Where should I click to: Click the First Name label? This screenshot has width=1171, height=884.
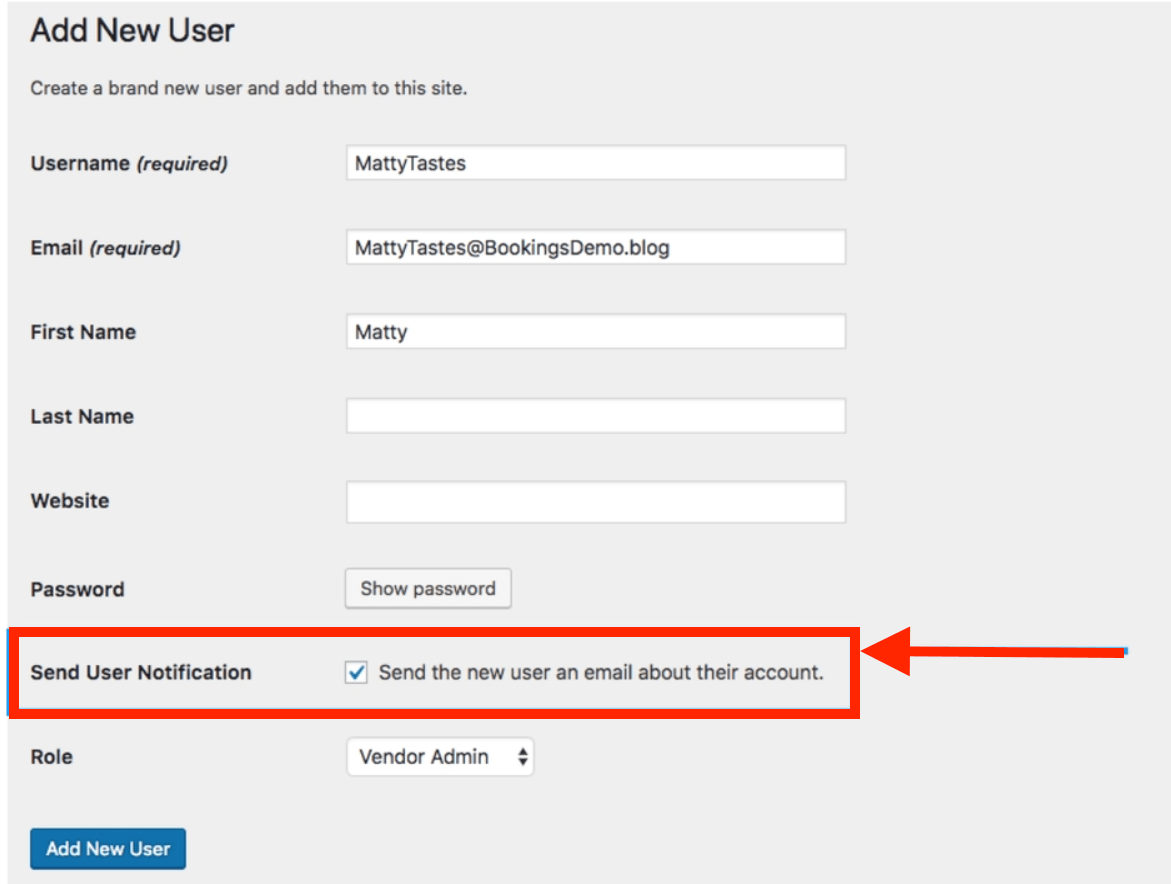click(83, 332)
